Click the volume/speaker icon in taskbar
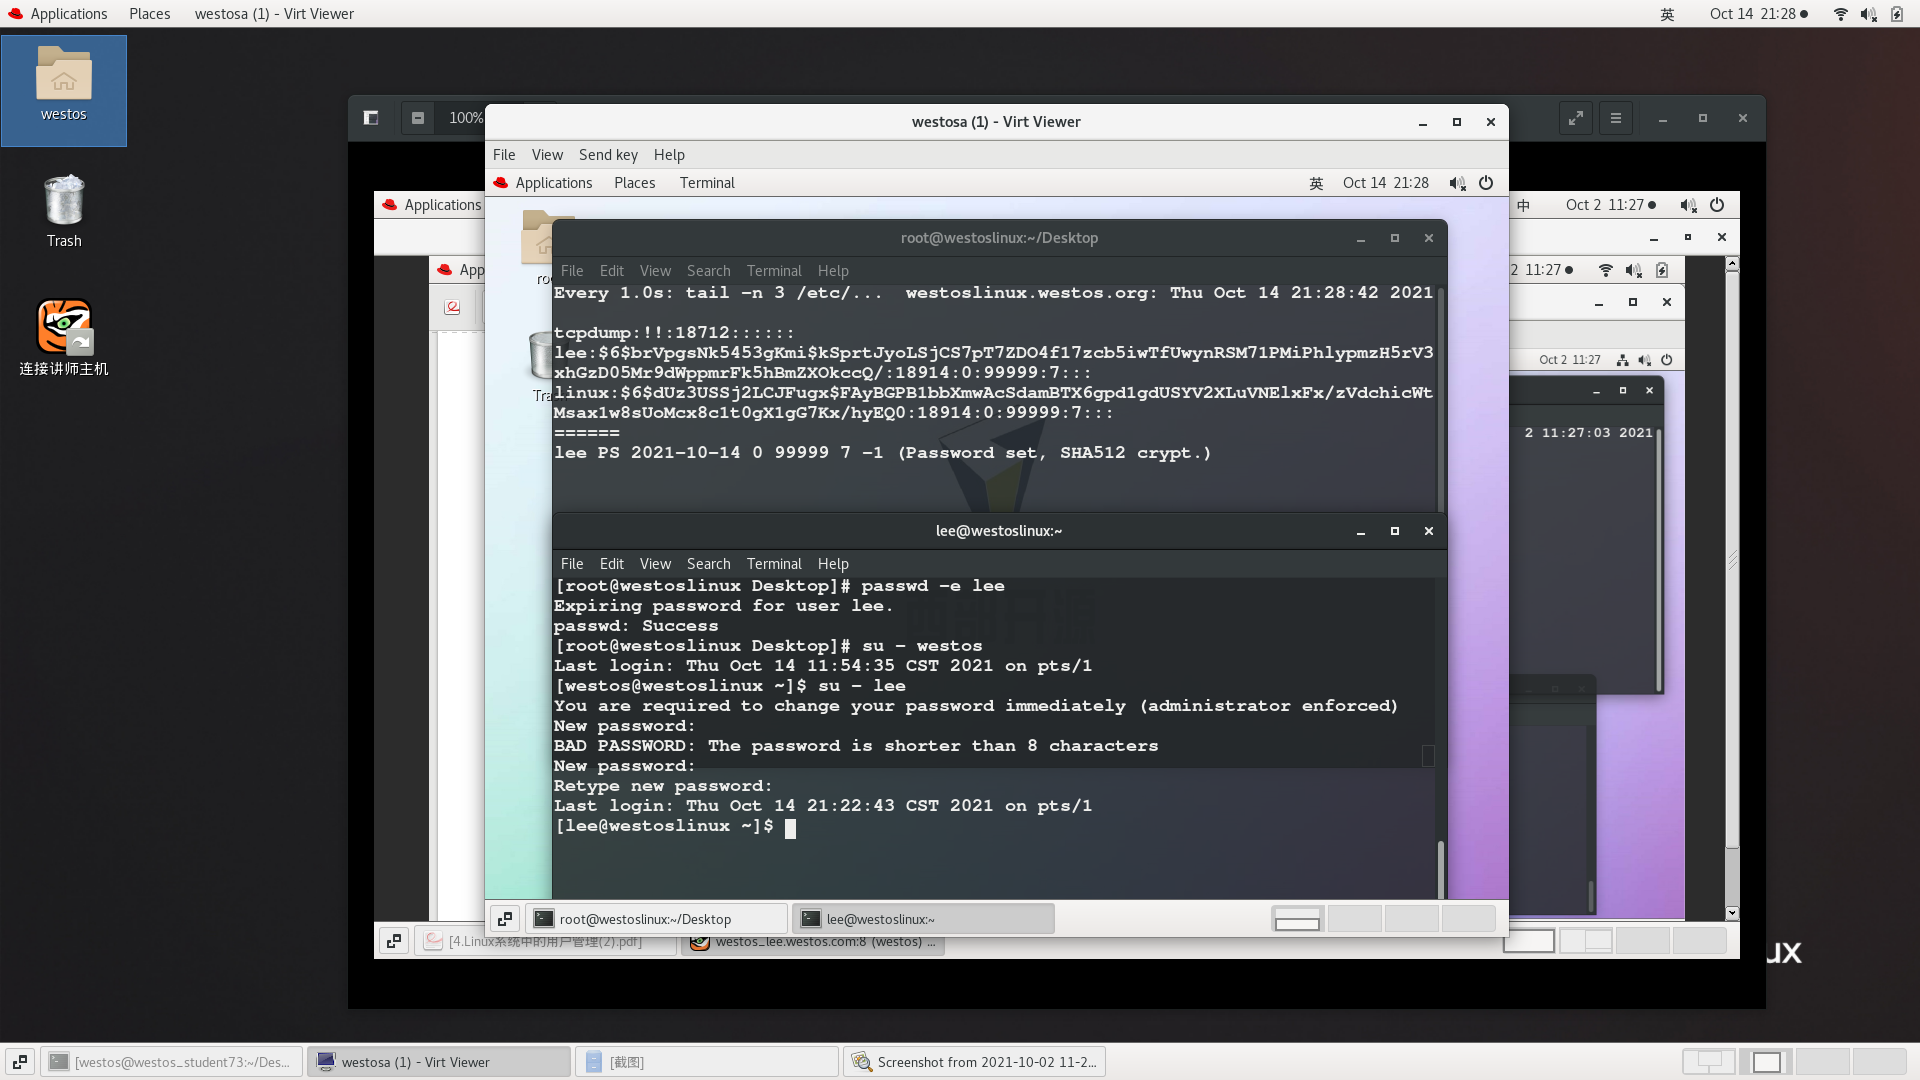 [1869, 13]
